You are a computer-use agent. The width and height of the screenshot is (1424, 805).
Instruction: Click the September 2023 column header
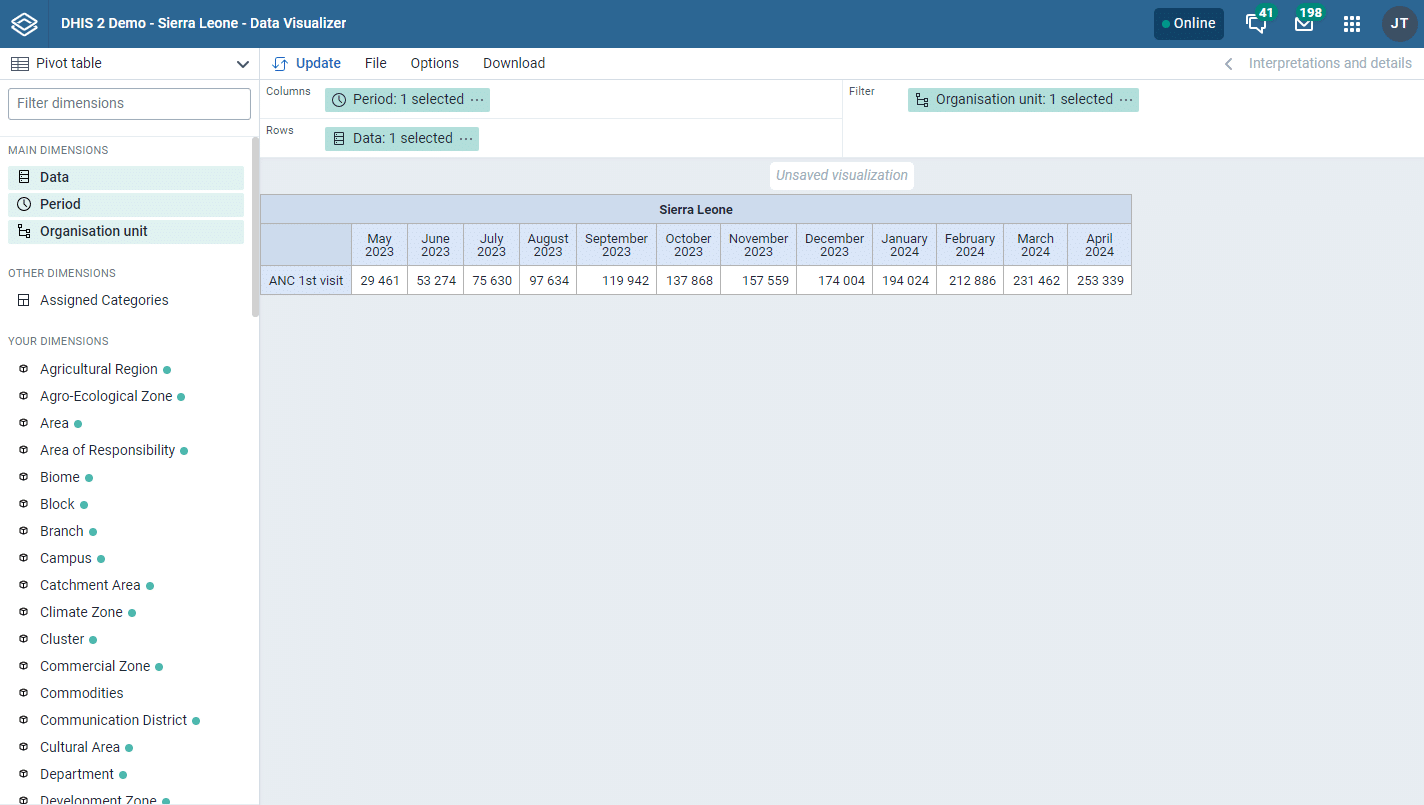click(616, 245)
